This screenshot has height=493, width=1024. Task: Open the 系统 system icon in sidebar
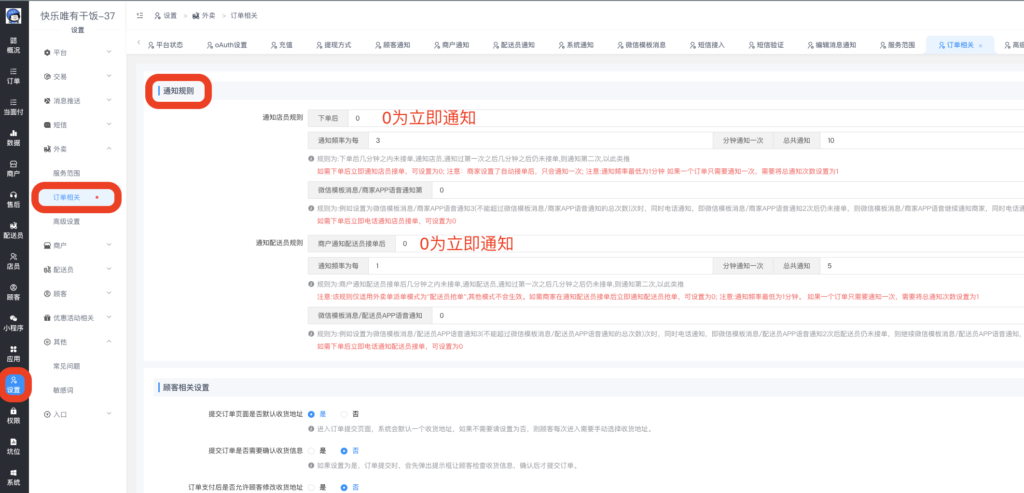click(x=13, y=477)
